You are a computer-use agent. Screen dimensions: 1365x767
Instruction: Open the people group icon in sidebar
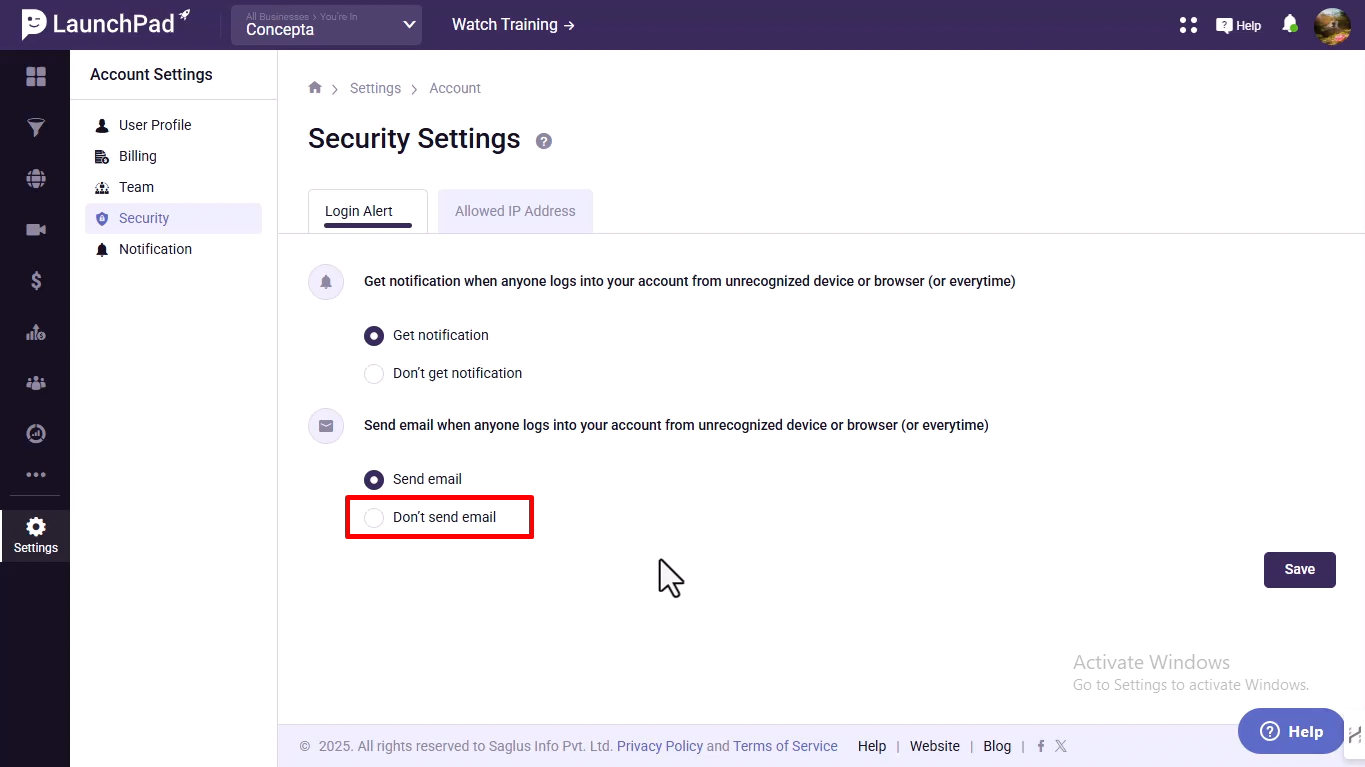(36, 383)
